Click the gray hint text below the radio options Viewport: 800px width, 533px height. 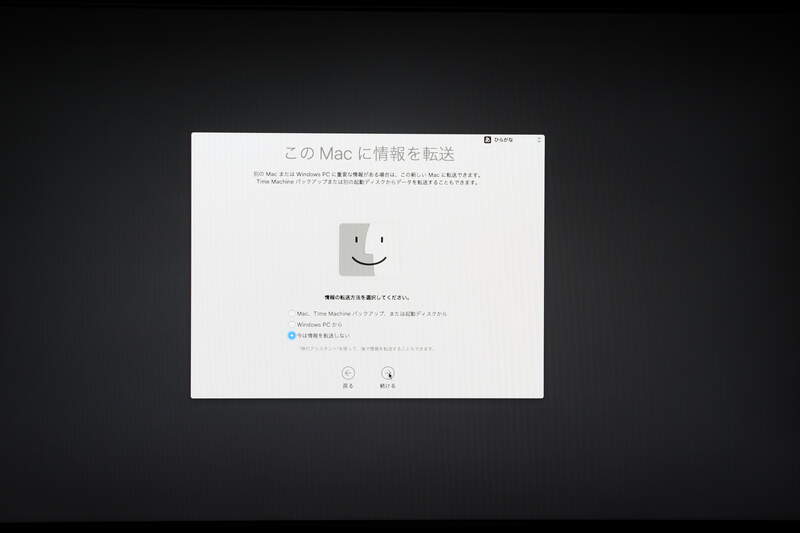[x=367, y=349]
